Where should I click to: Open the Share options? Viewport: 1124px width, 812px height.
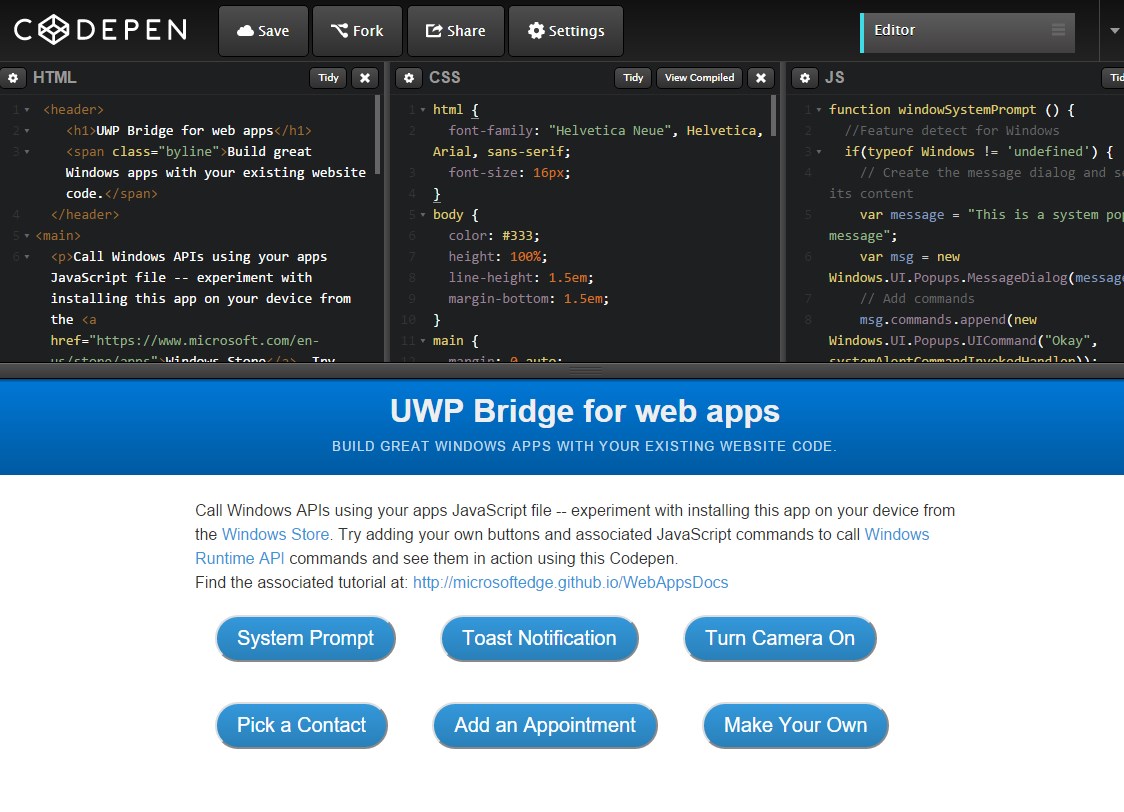pyautogui.click(x=455, y=30)
